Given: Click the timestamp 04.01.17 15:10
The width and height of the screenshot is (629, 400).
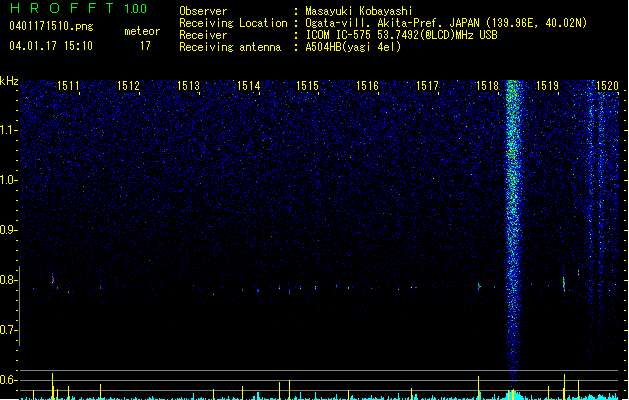Looking at the screenshot, I should (x=51, y=46).
